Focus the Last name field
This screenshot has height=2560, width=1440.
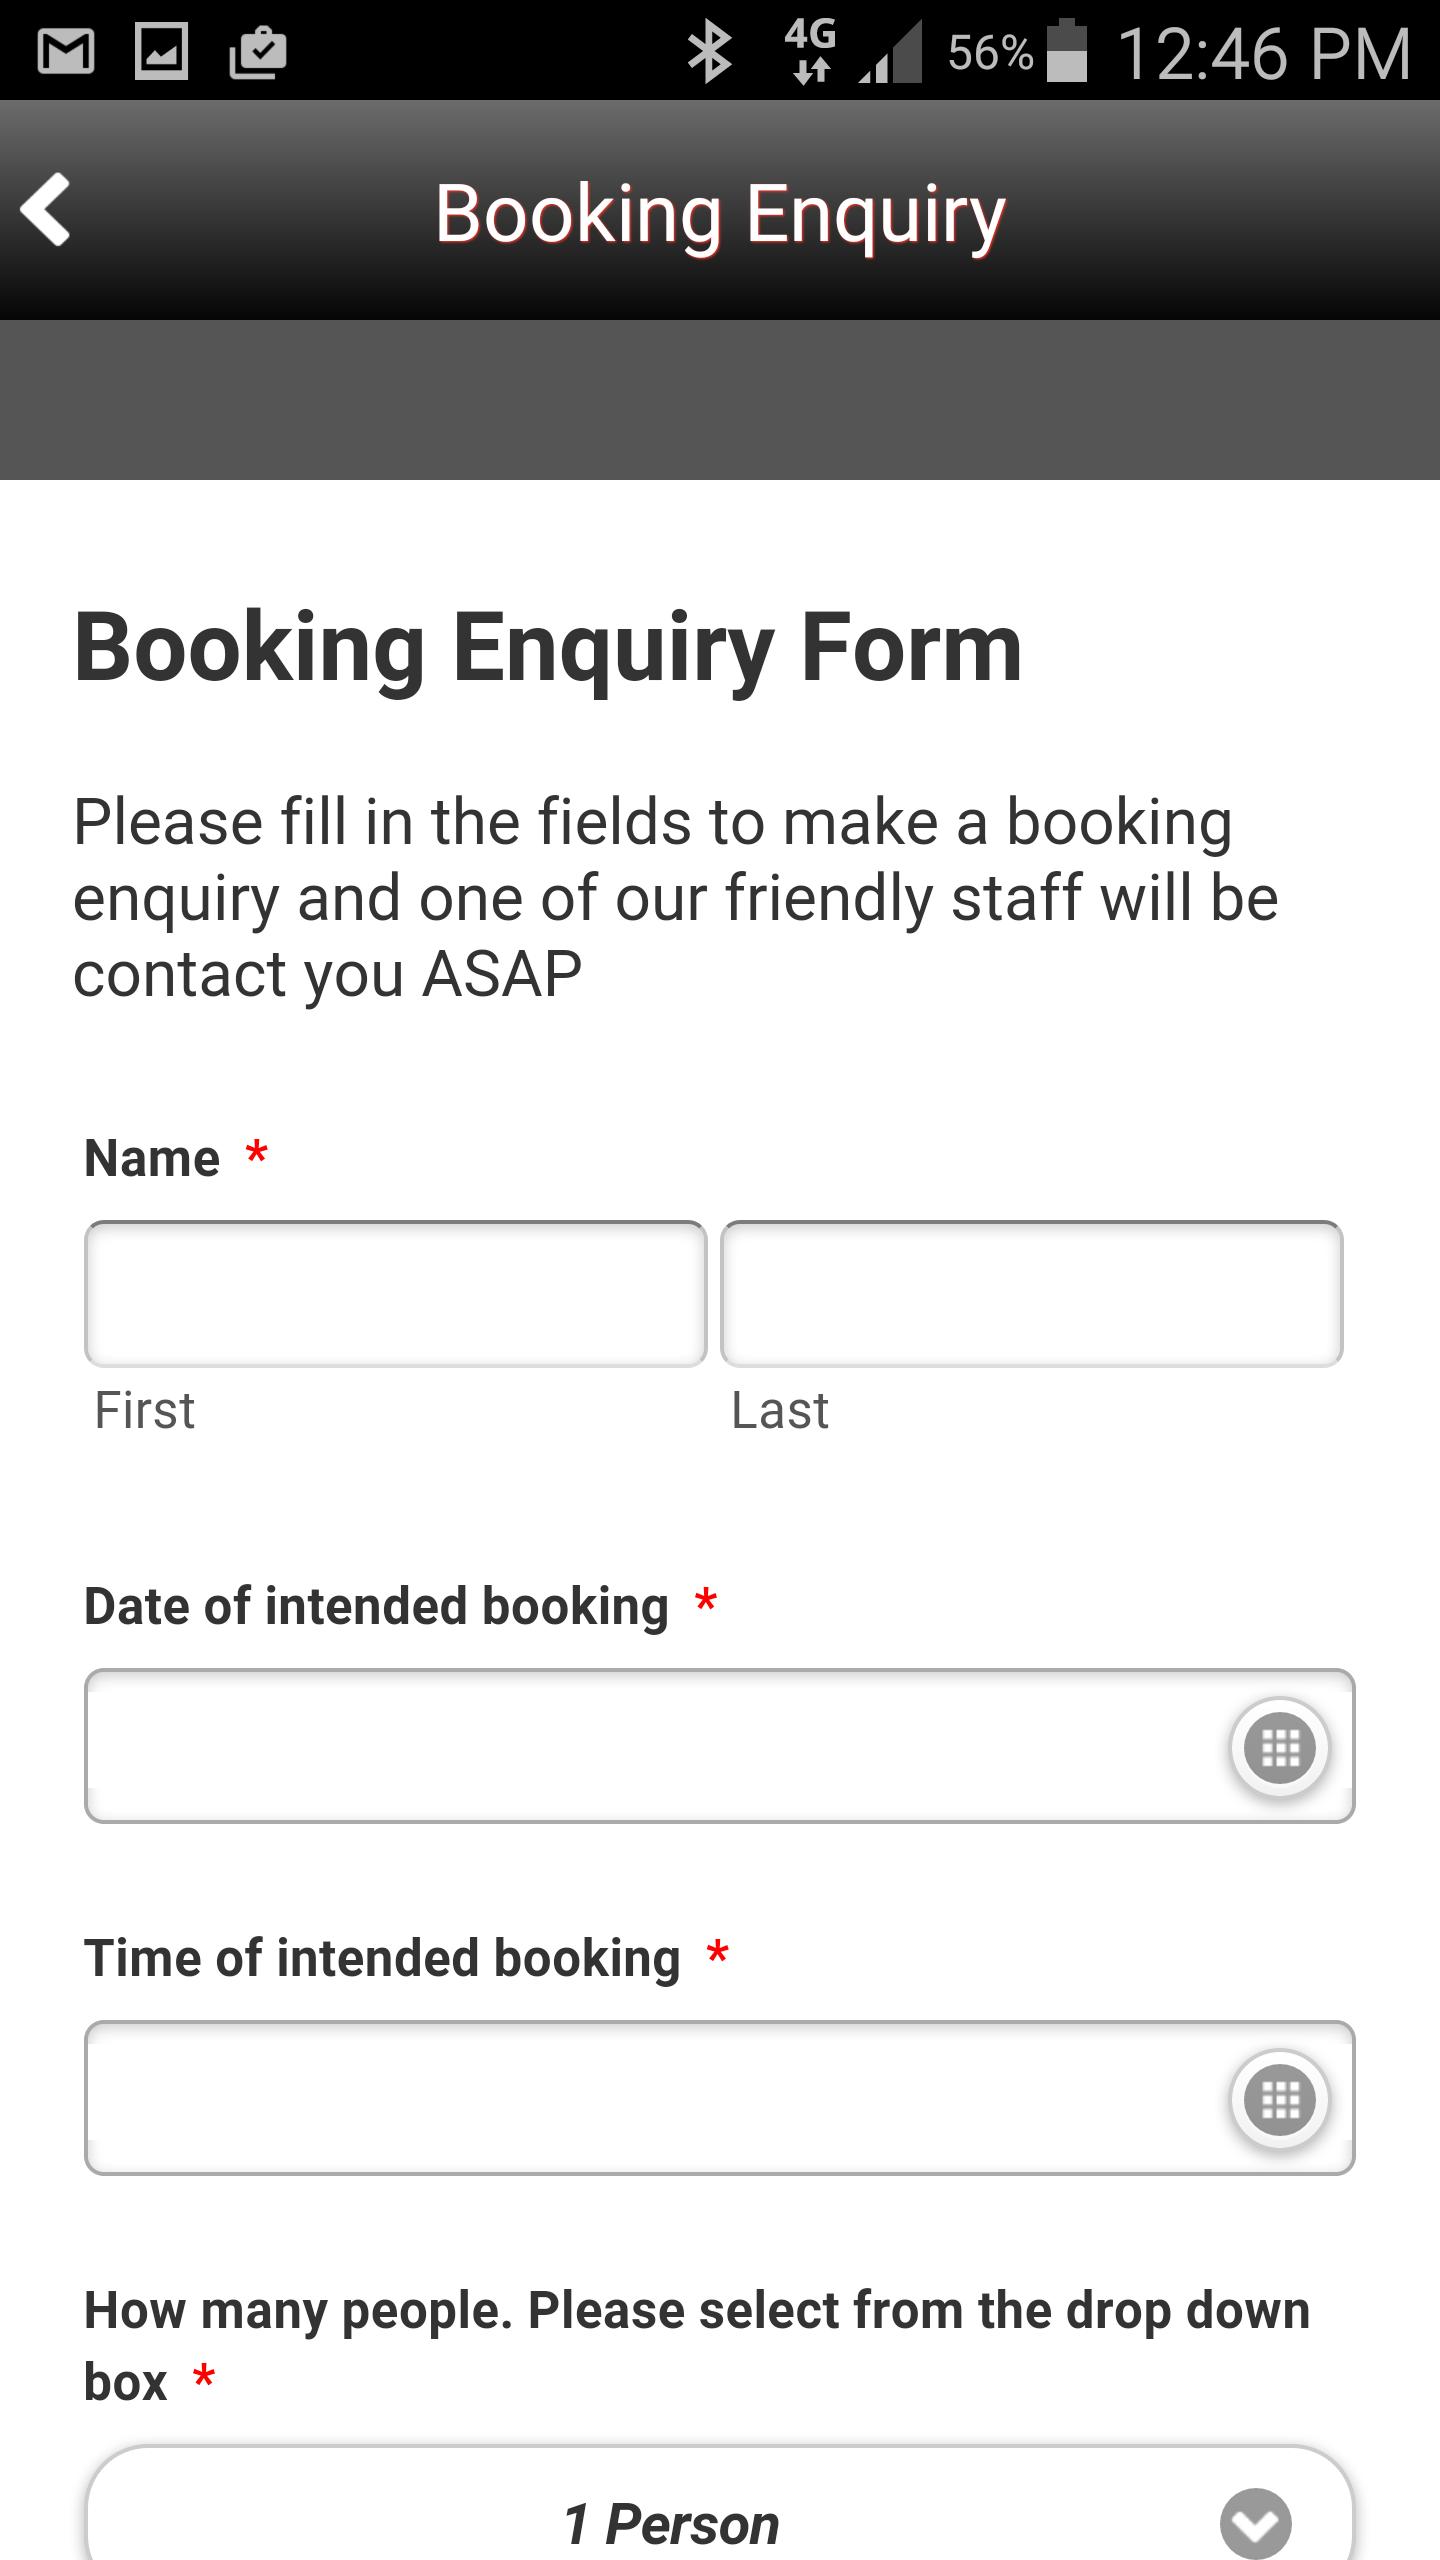click(1032, 1294)
